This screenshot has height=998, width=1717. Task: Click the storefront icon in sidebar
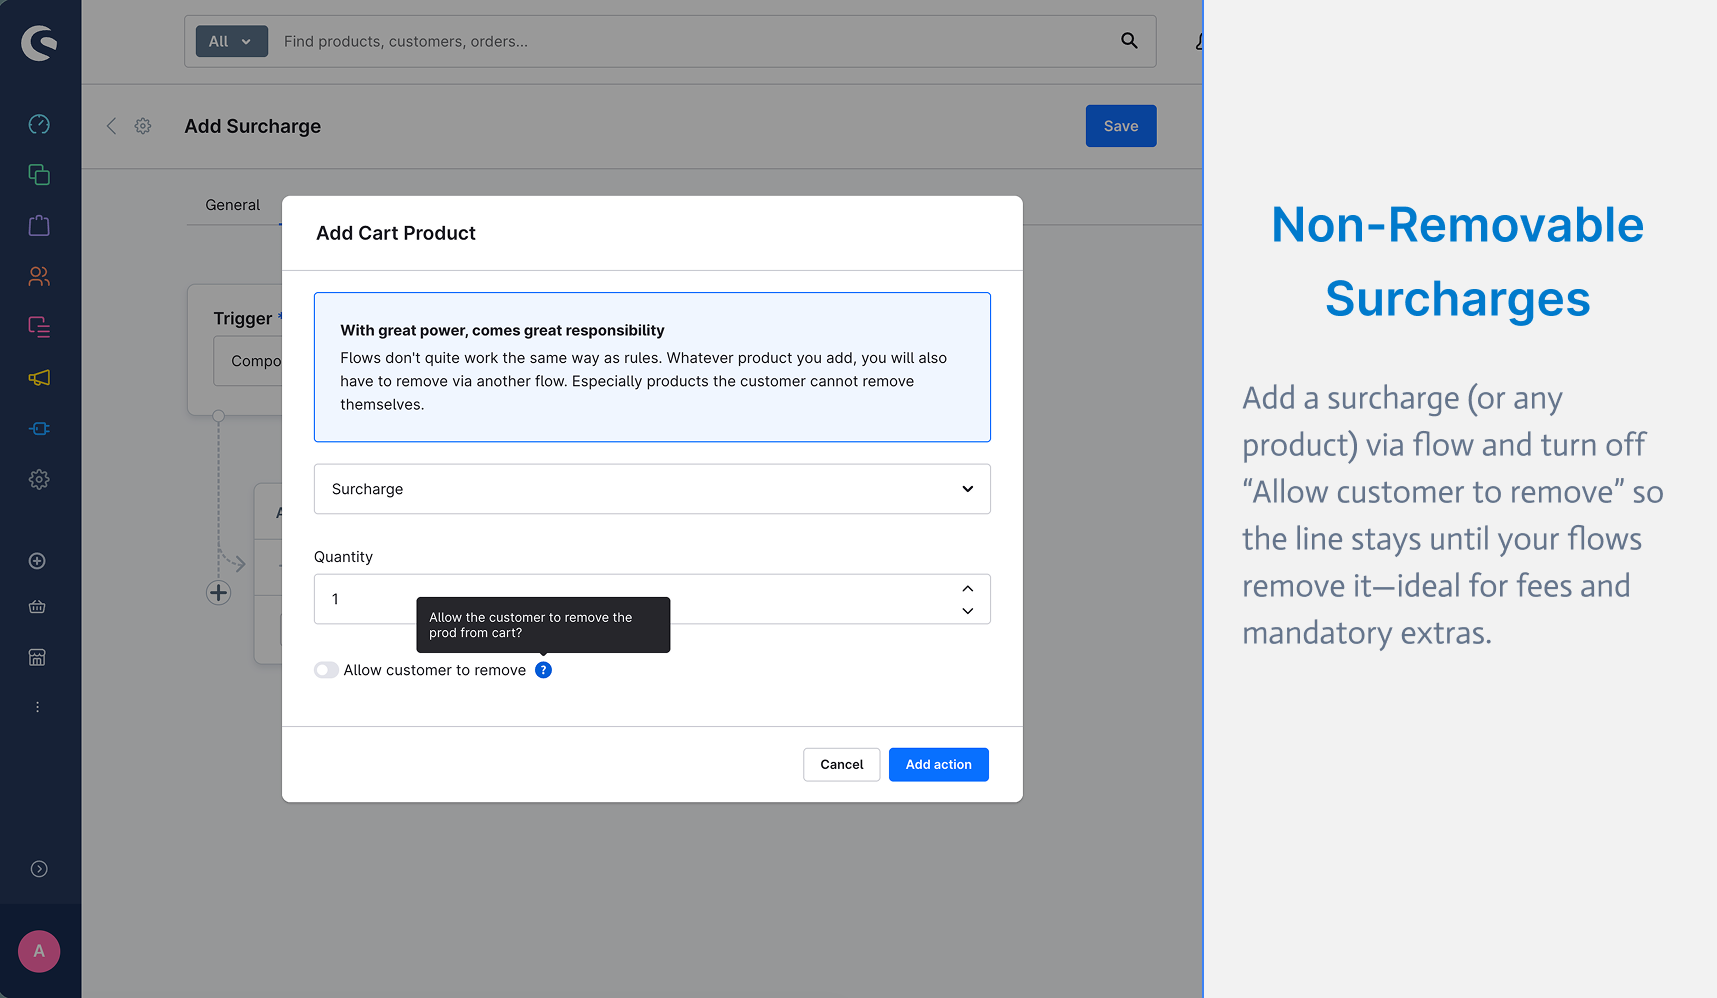coord(37,657)
